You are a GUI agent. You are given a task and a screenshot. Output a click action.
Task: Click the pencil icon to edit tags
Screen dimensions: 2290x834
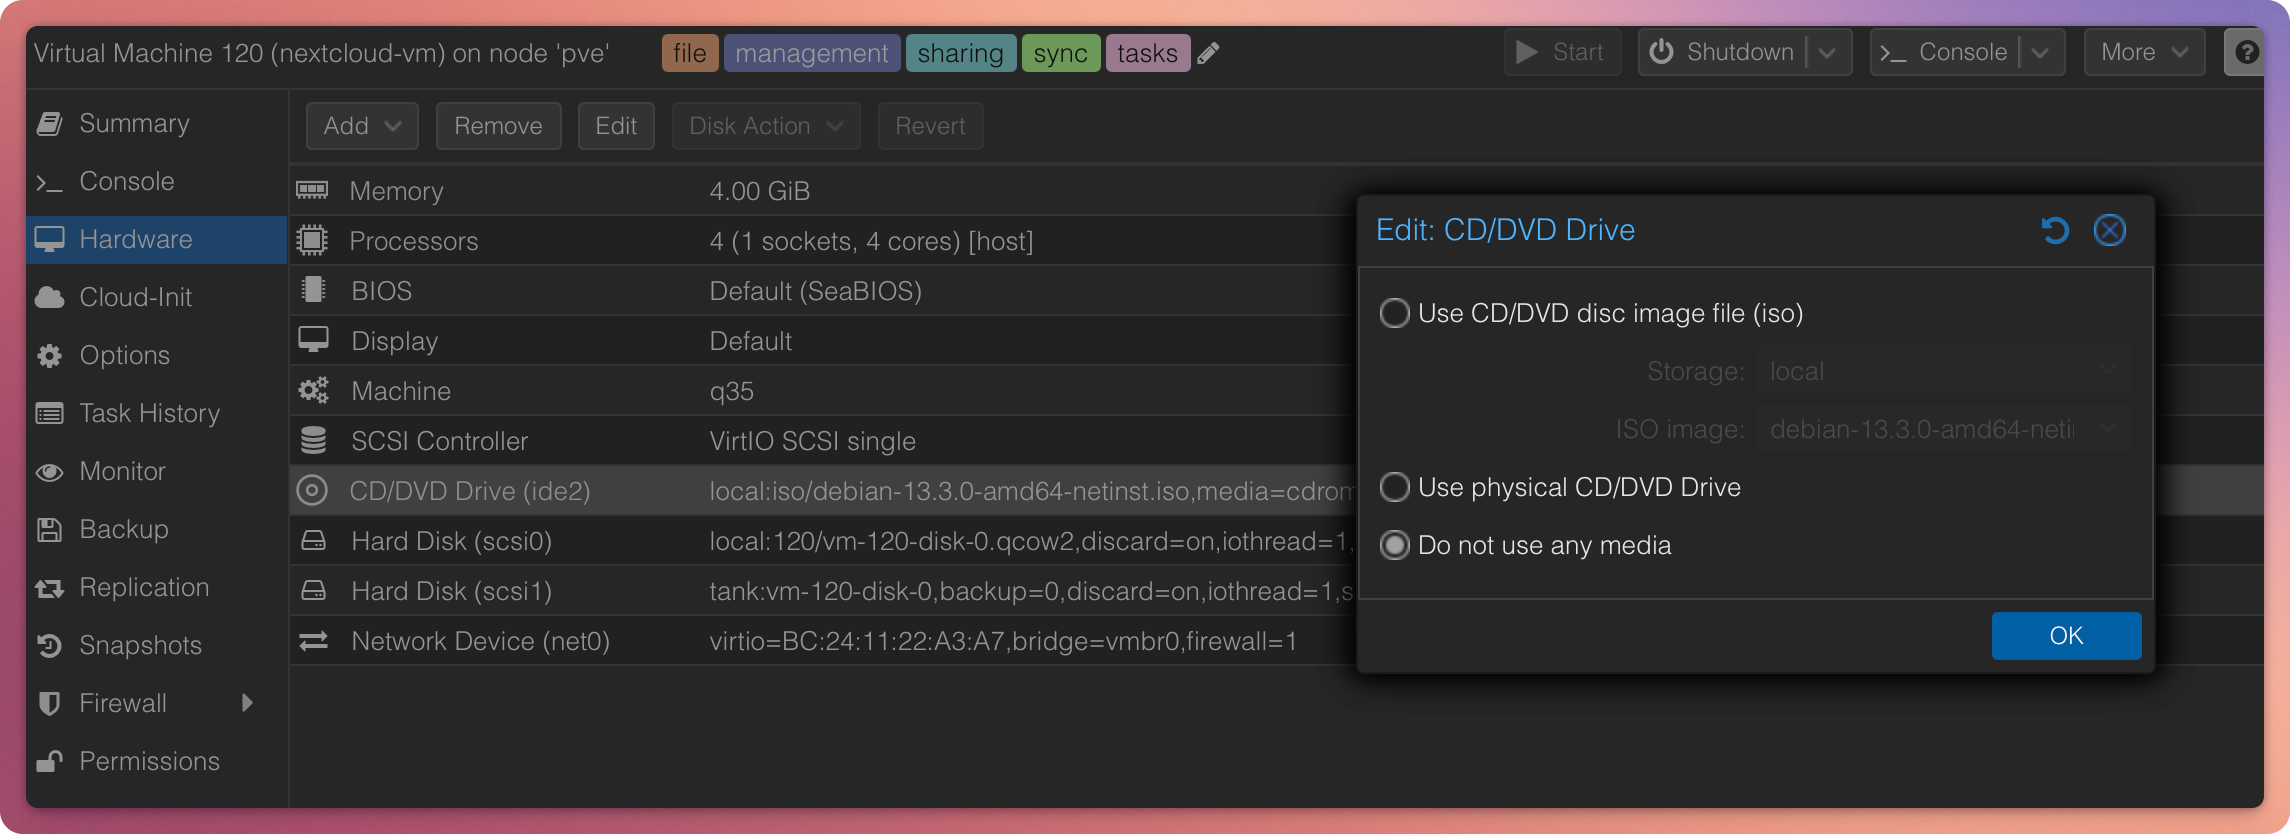coord(1208,53)
